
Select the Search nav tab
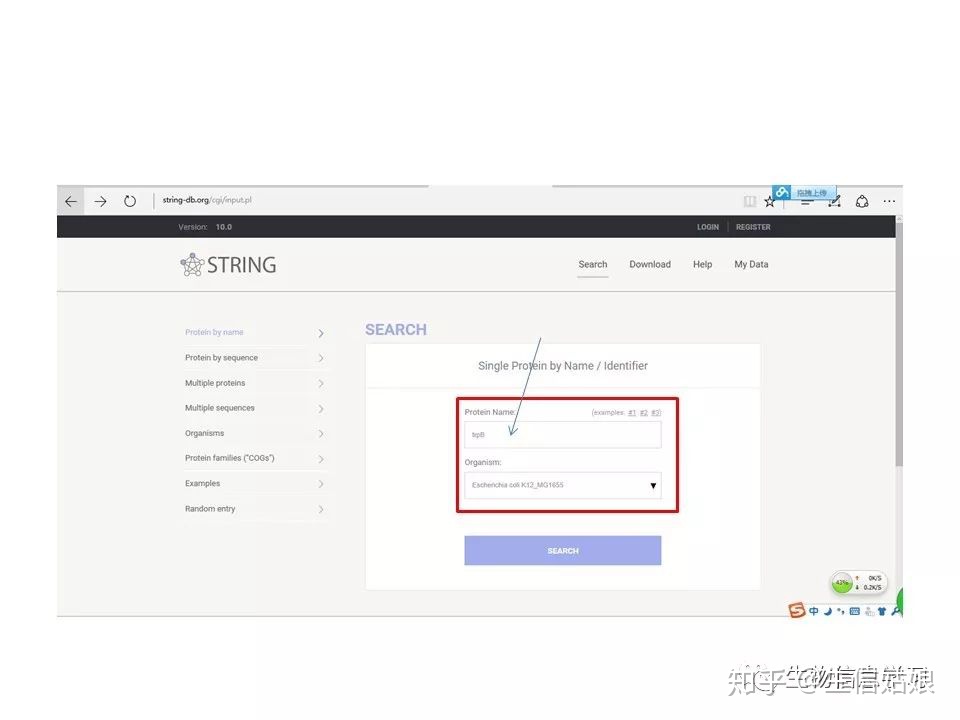click(593, 264)
